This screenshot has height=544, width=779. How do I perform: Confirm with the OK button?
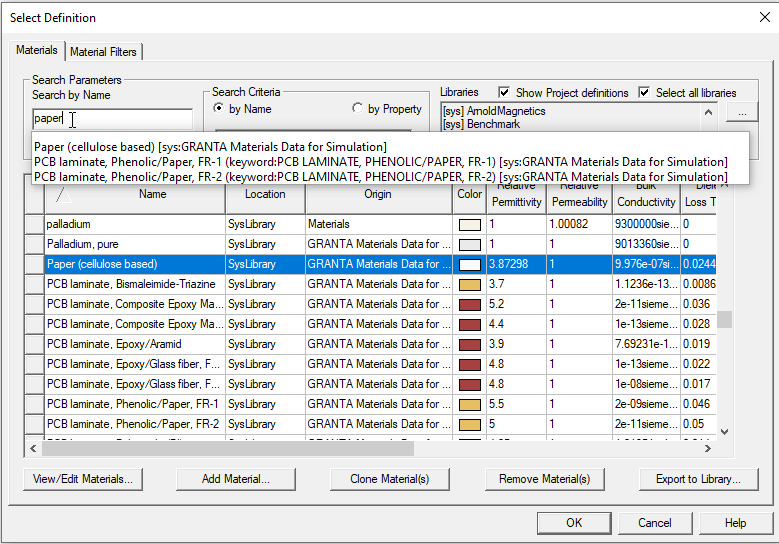click(574, 523)
